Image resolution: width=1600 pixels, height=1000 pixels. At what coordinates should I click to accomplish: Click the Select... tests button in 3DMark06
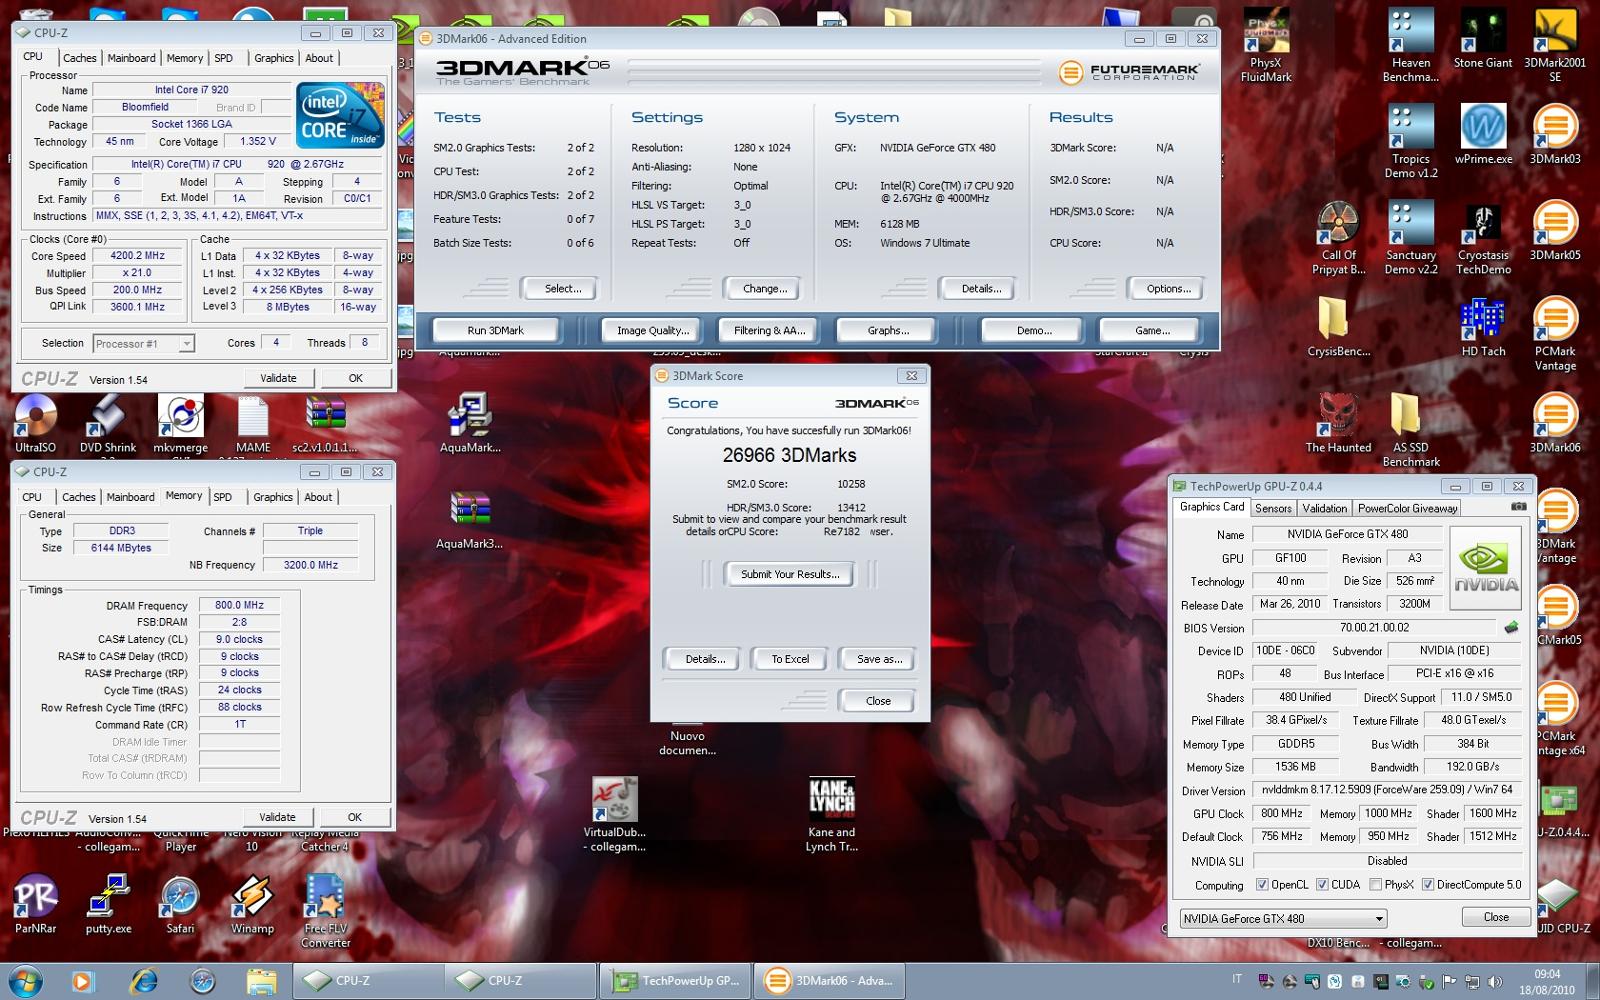(x=562, y=288)
